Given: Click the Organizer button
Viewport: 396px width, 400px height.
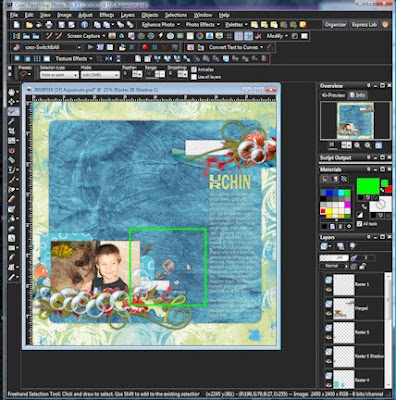Looking at the screenshot, I should click(x=335, y=25).
